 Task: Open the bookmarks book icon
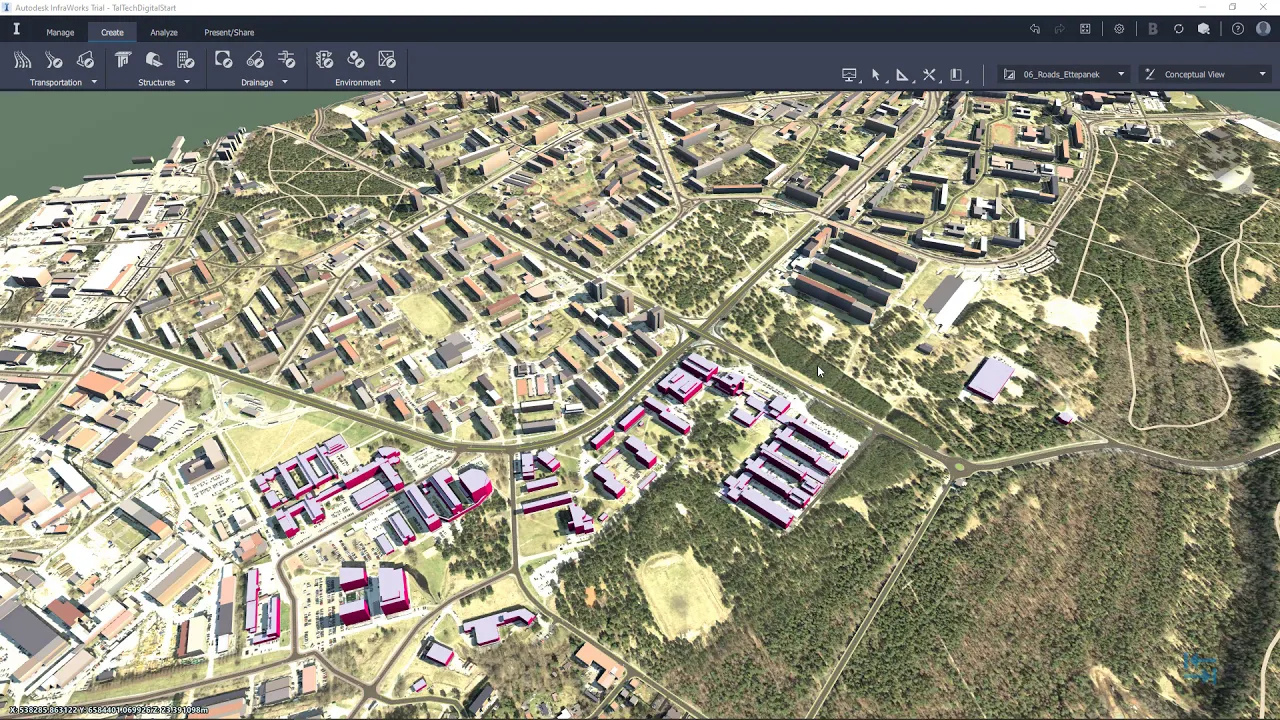956,75
